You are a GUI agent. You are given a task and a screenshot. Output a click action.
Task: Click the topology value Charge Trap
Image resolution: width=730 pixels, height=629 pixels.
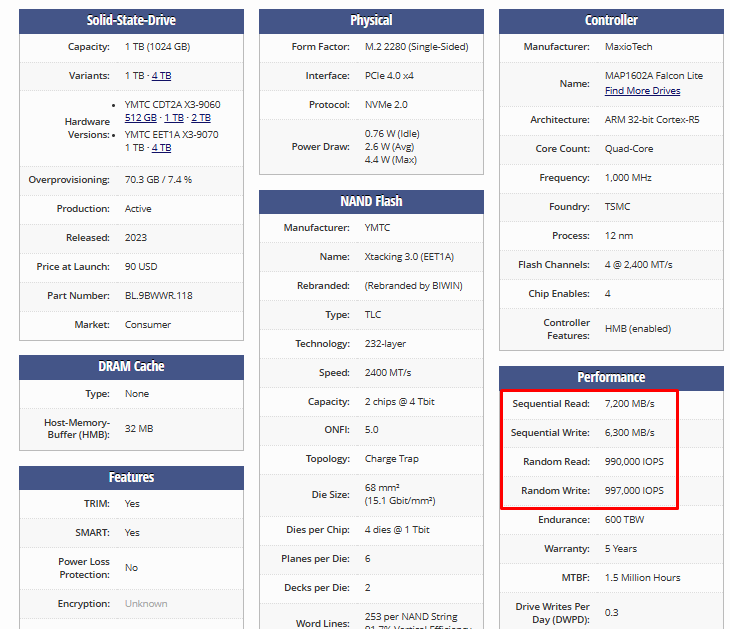392,459
